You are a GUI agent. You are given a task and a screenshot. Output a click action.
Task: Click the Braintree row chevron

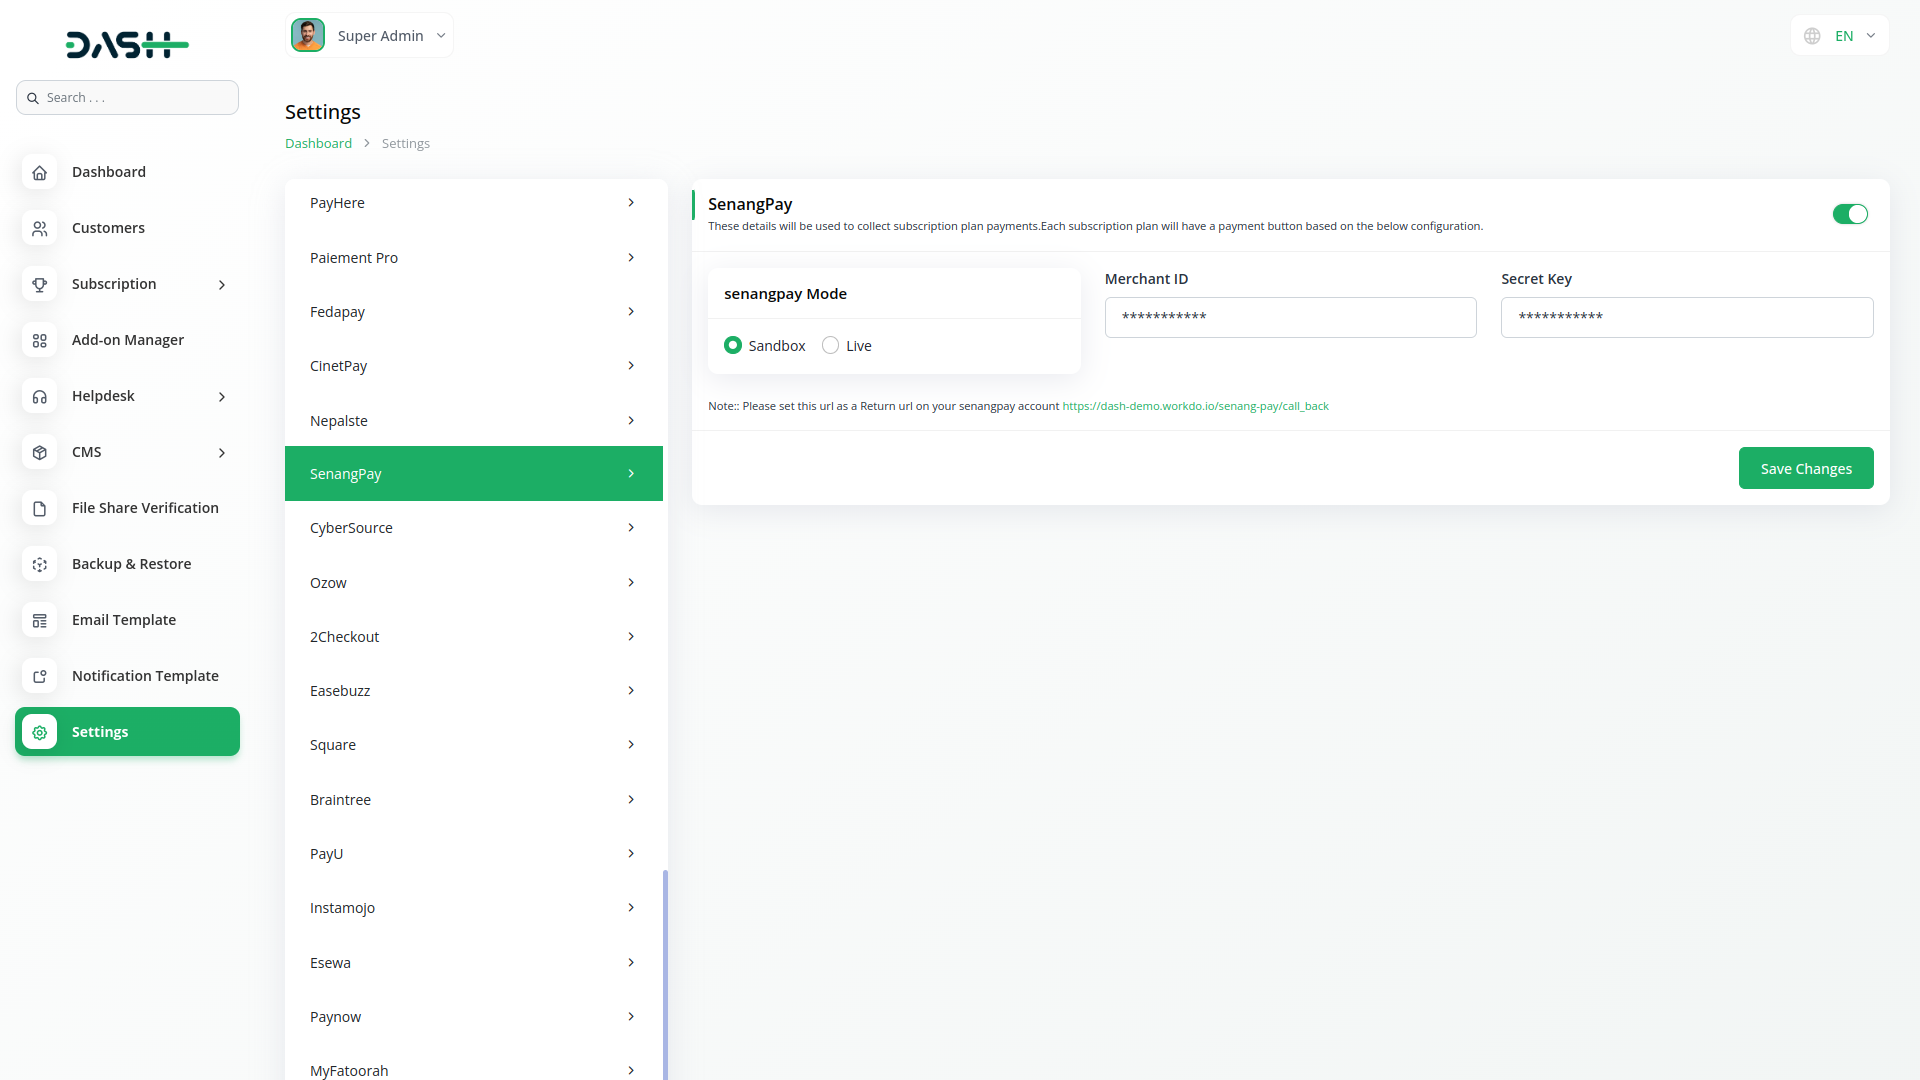point(631,800)
